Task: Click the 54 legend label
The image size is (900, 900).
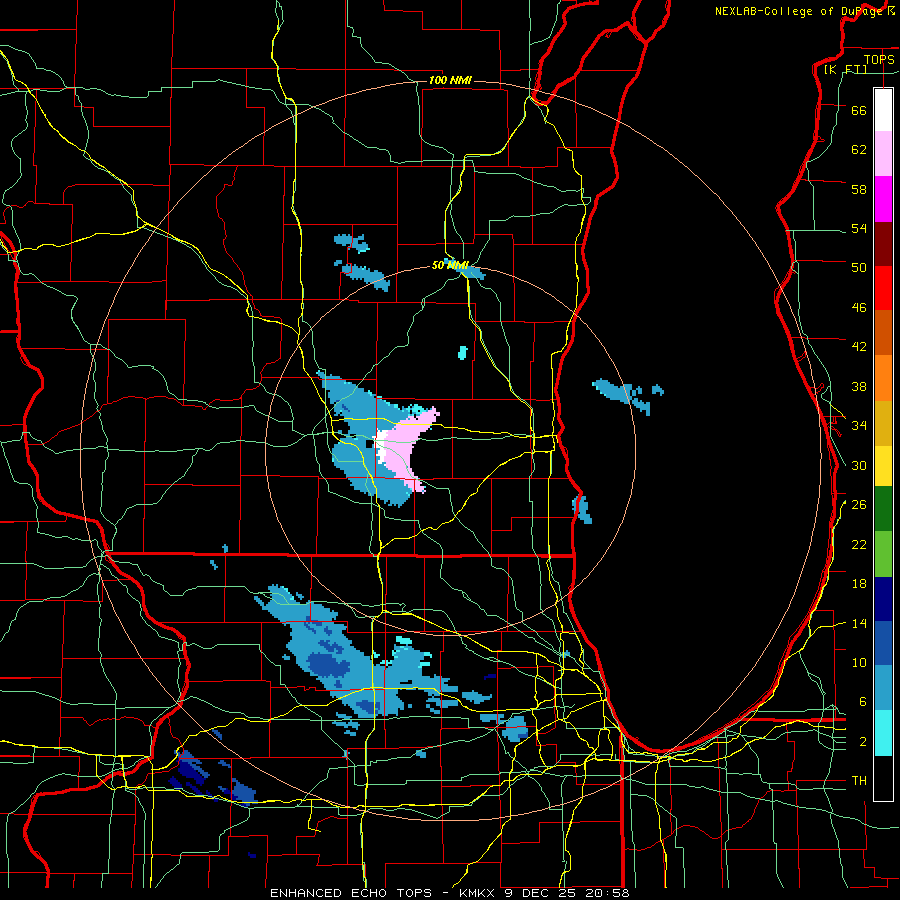Action: [x=859, y=228]
